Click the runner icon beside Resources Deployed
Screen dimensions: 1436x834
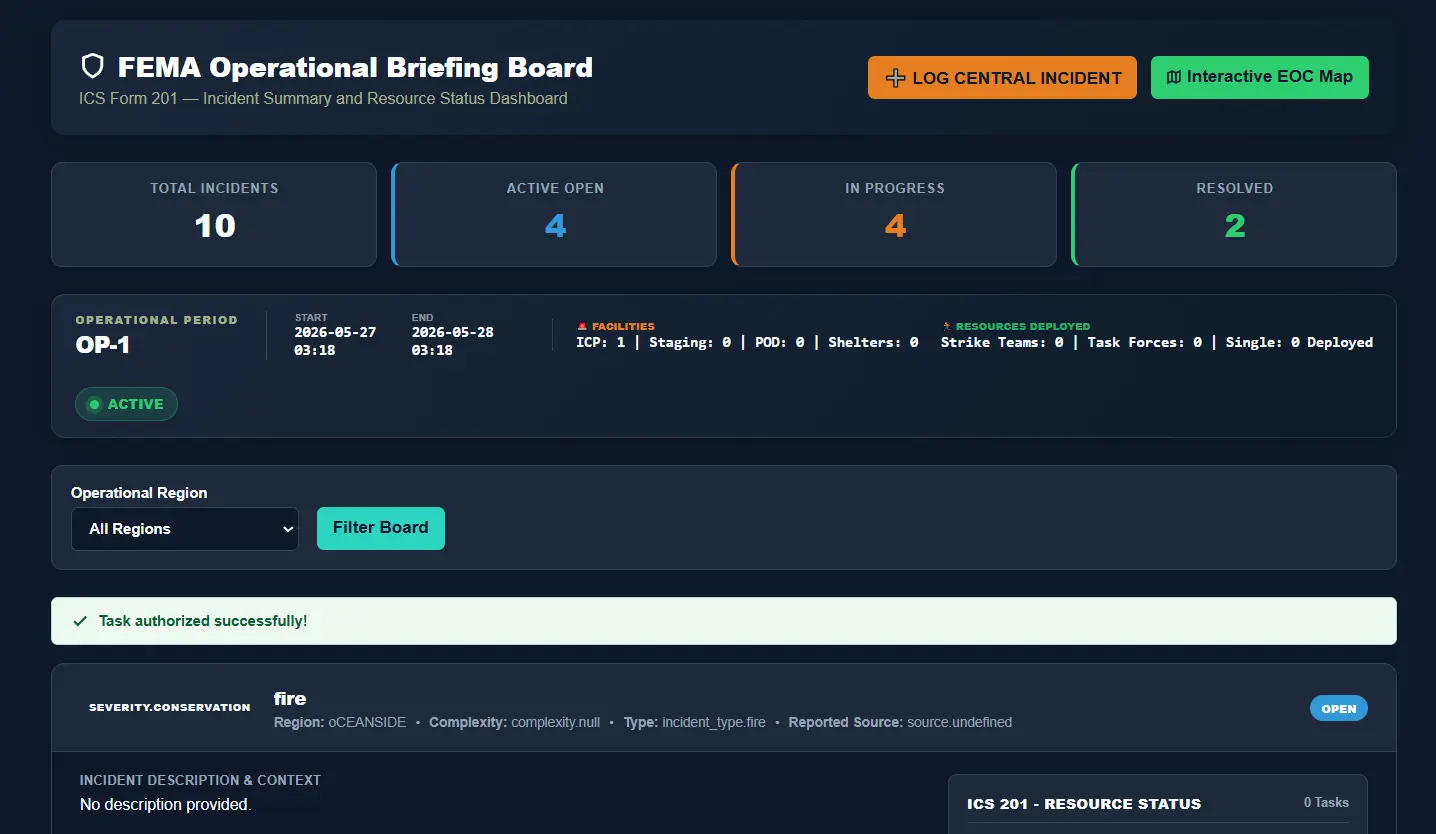pos(946,326)
